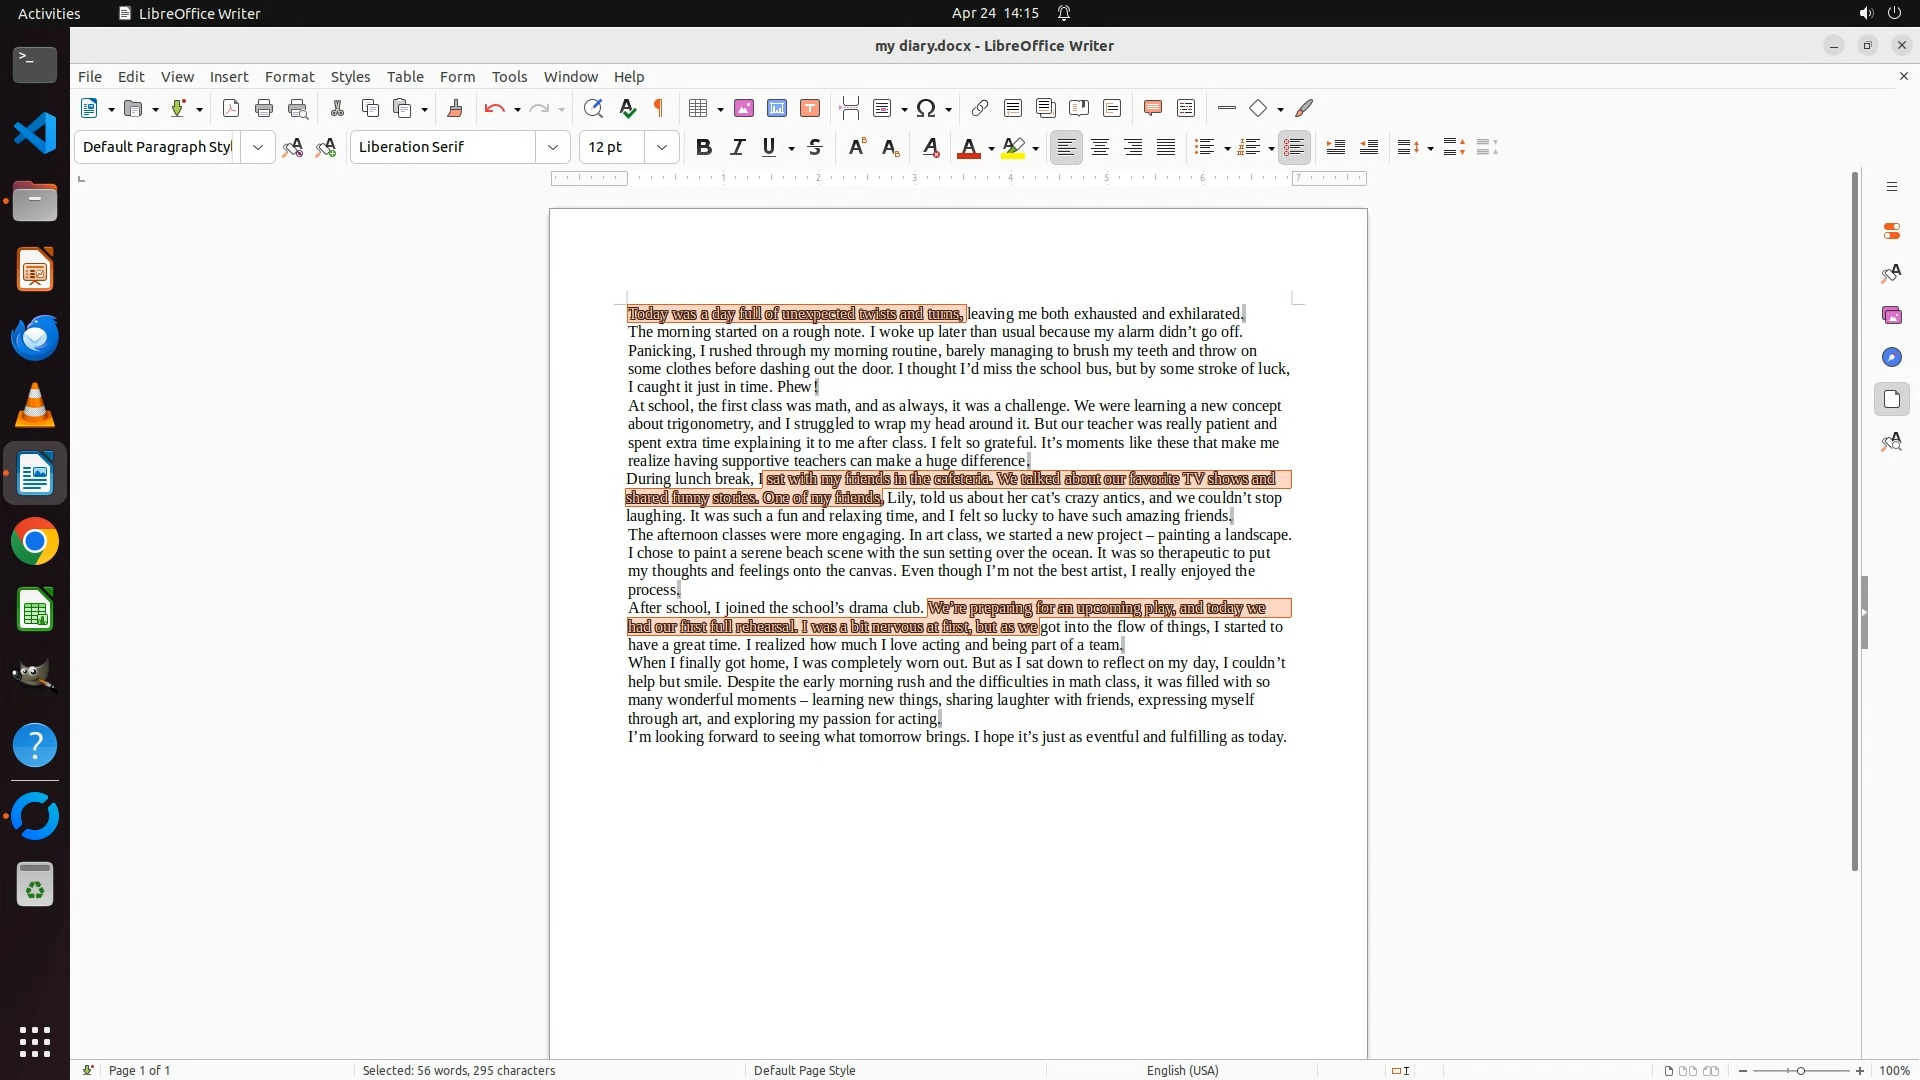Click English (USA) language in status bar
Screen dimensions: 1920x1080
1182,1070
